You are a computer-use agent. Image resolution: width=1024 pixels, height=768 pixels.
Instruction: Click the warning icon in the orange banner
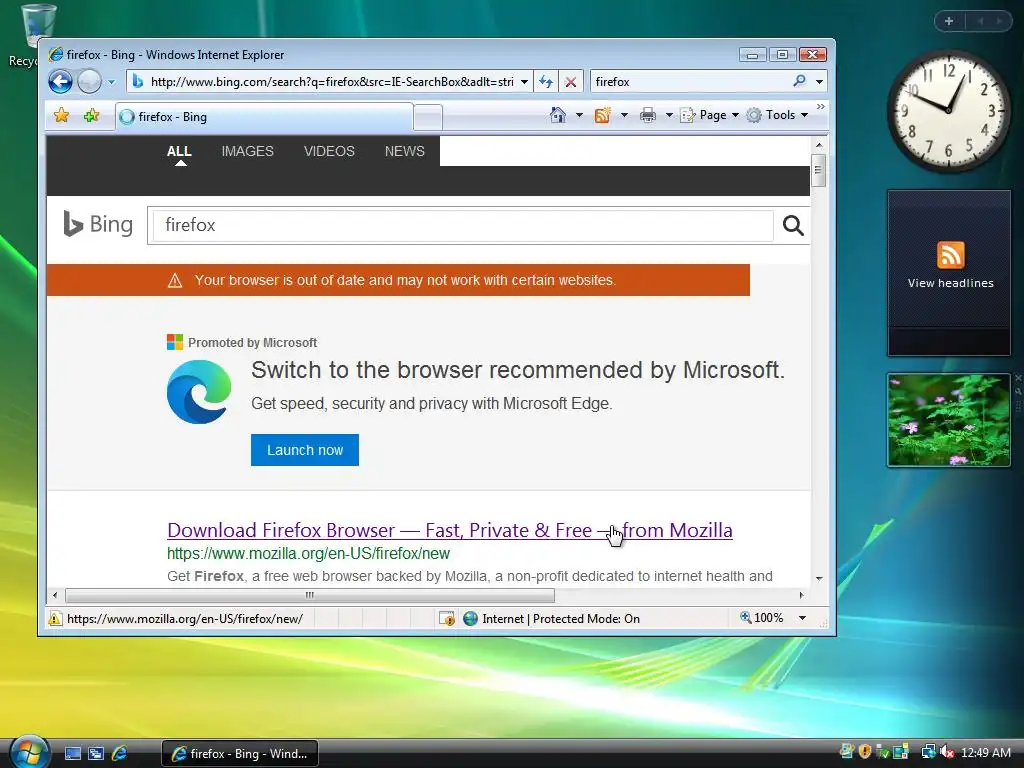[x=175, y=281]
